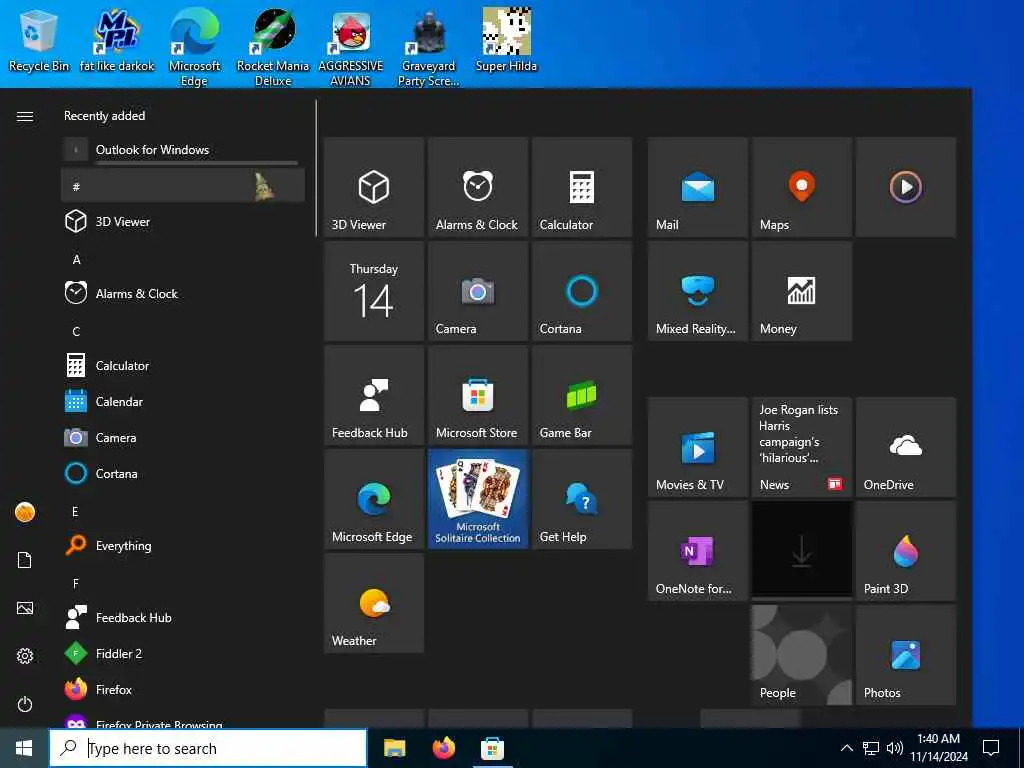Launch Firefox from the app list

tap(183, 689)
